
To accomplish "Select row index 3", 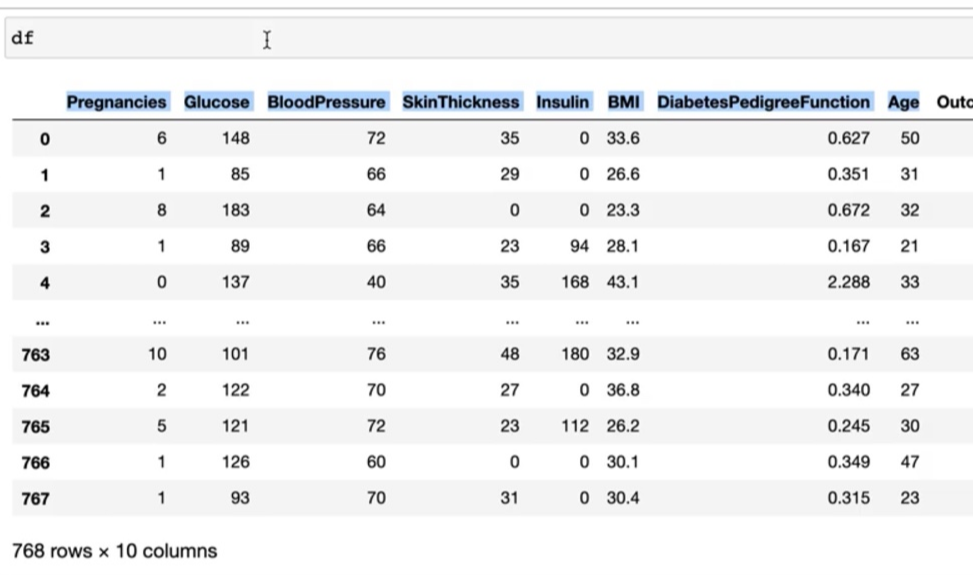I will click(x=45, y=247).
